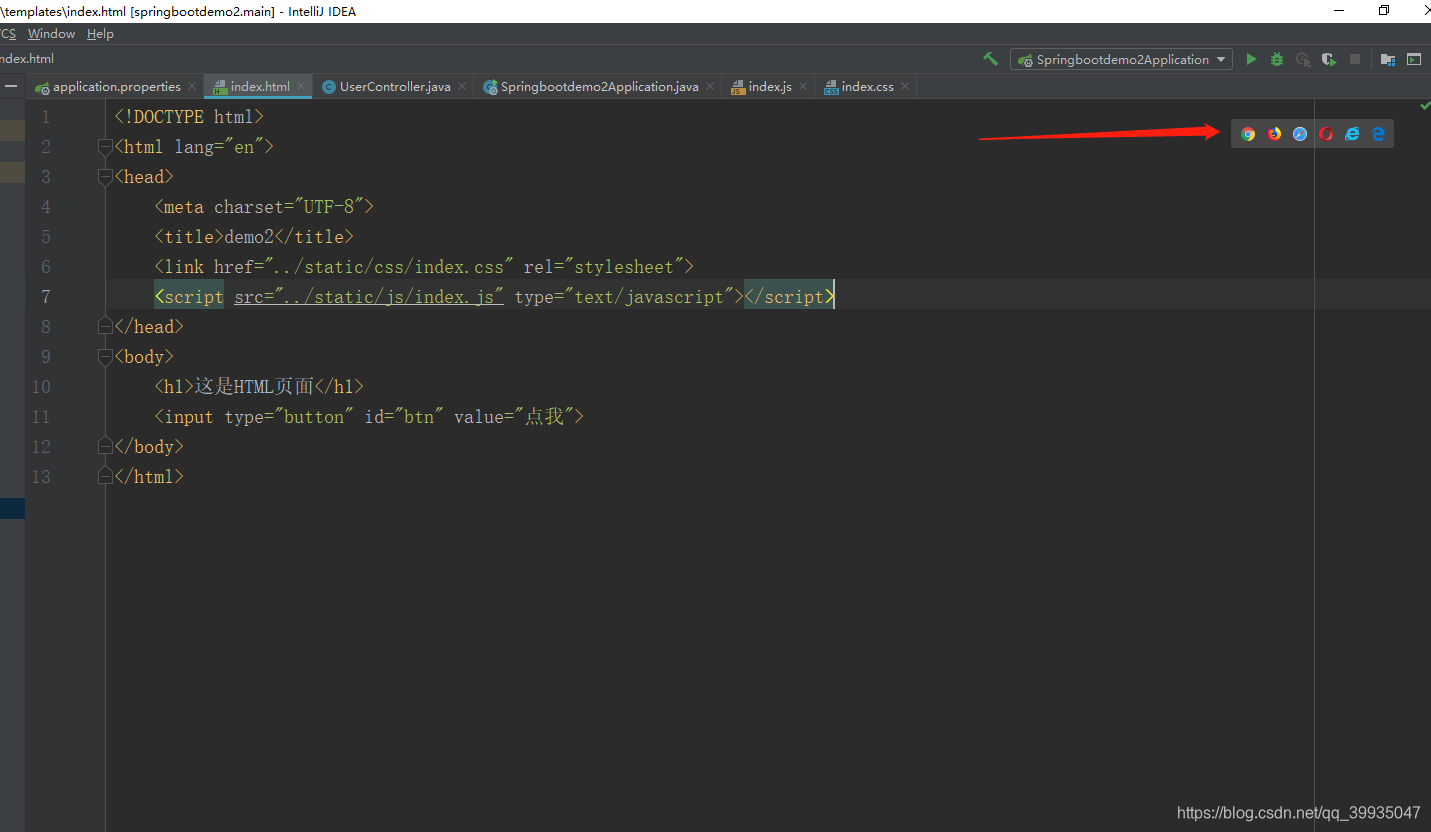This screenshot has width=1431, height=832.
Task: Click the fold marker on line 12
Action: (x=105, y=446)
